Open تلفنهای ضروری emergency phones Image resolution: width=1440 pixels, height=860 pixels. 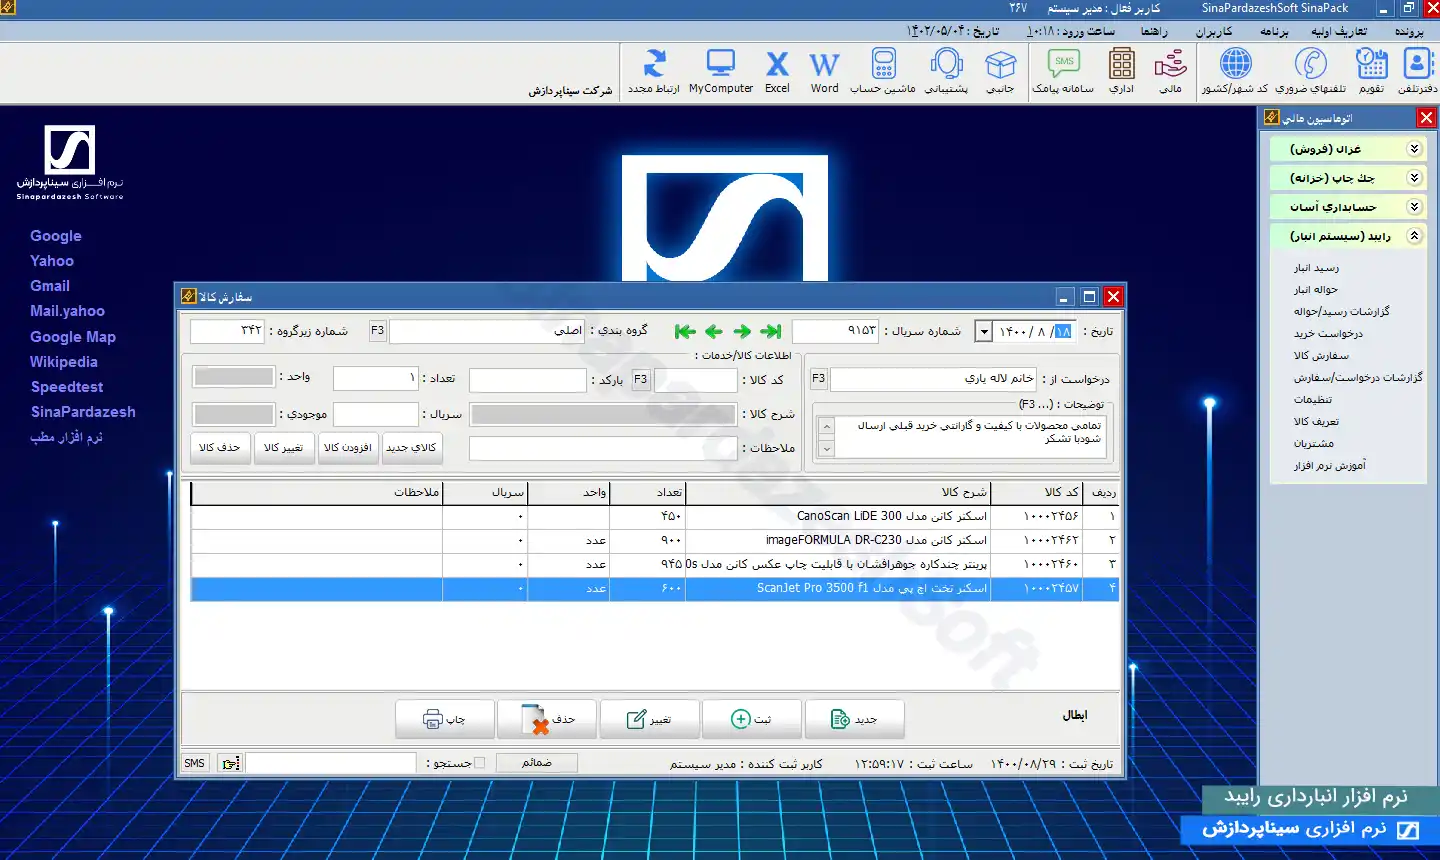pos(1310,70)
